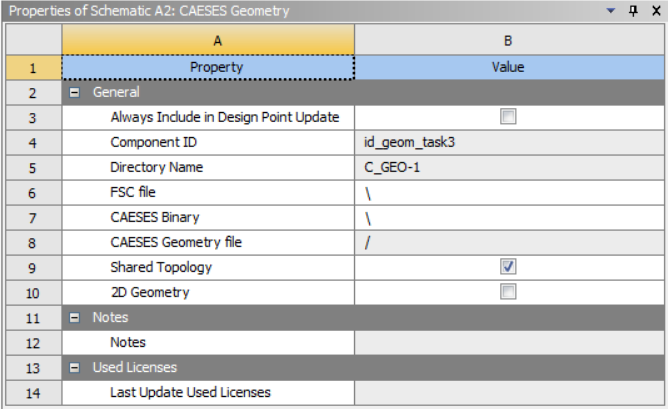Open the panel options dropdown arrow
The height and width of the screenshot is (409, 668).
tap(610, 11)
